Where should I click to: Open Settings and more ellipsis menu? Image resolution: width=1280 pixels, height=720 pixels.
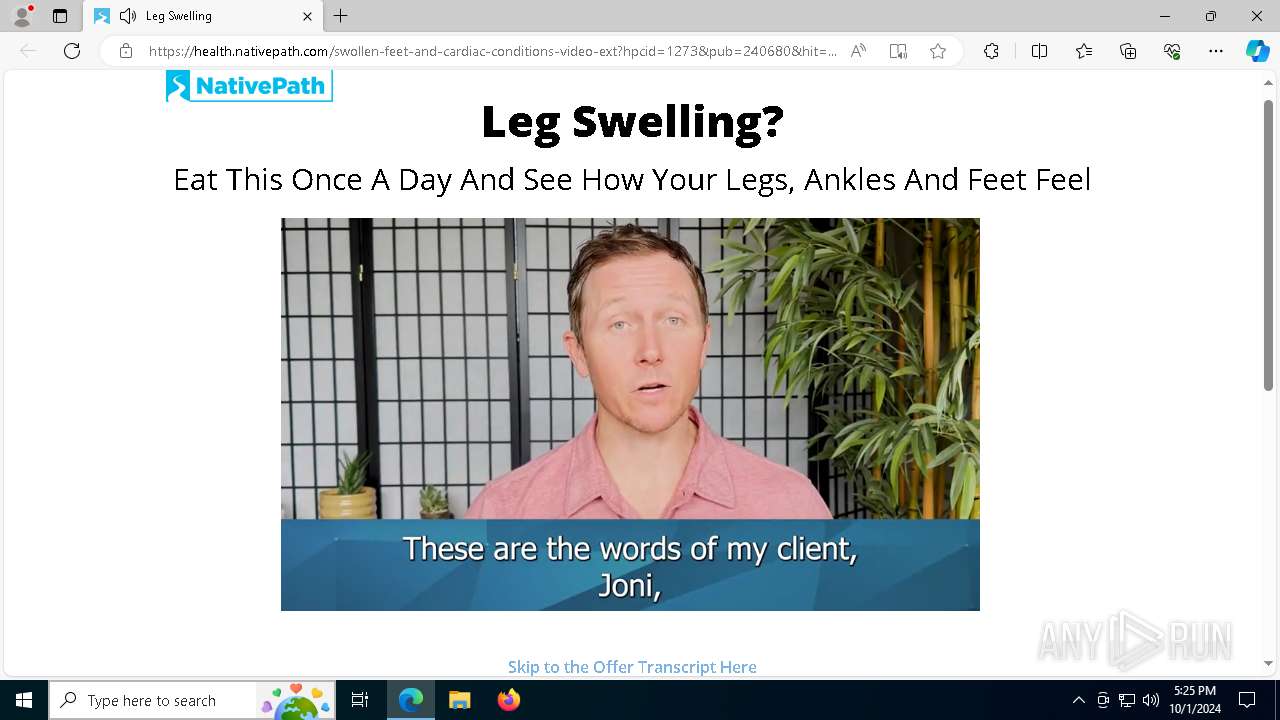1216,51
